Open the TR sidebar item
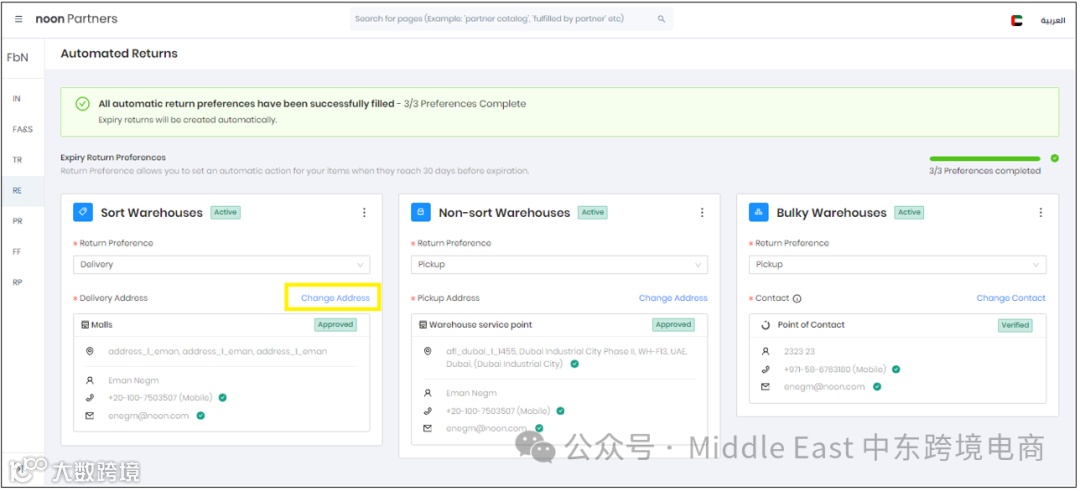1080x491 pixels. pyautogui.click(x=17, y=160)
